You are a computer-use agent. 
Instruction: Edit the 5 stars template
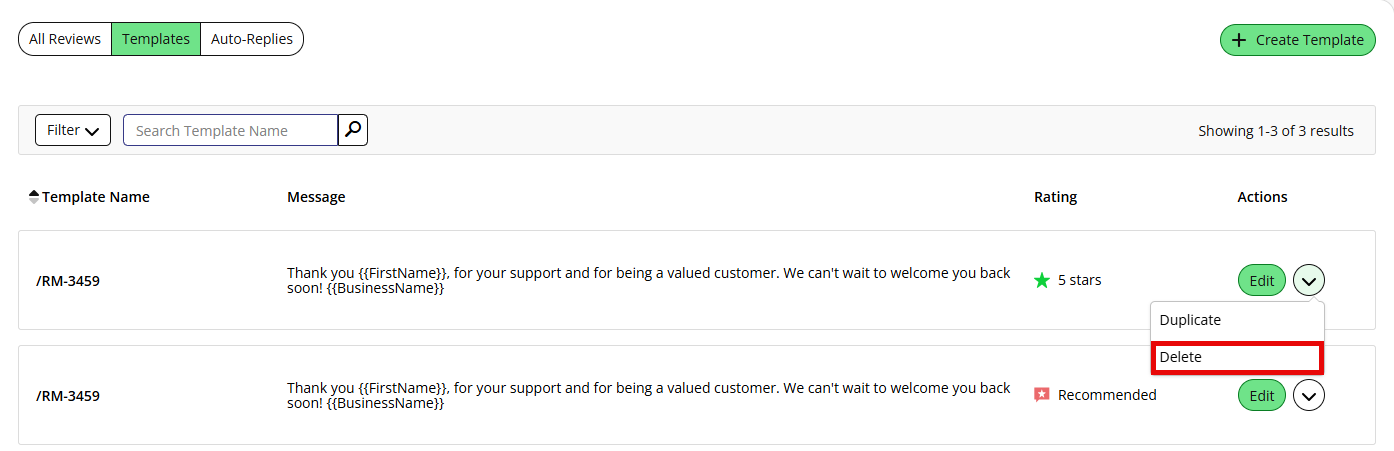[1262, 281]
